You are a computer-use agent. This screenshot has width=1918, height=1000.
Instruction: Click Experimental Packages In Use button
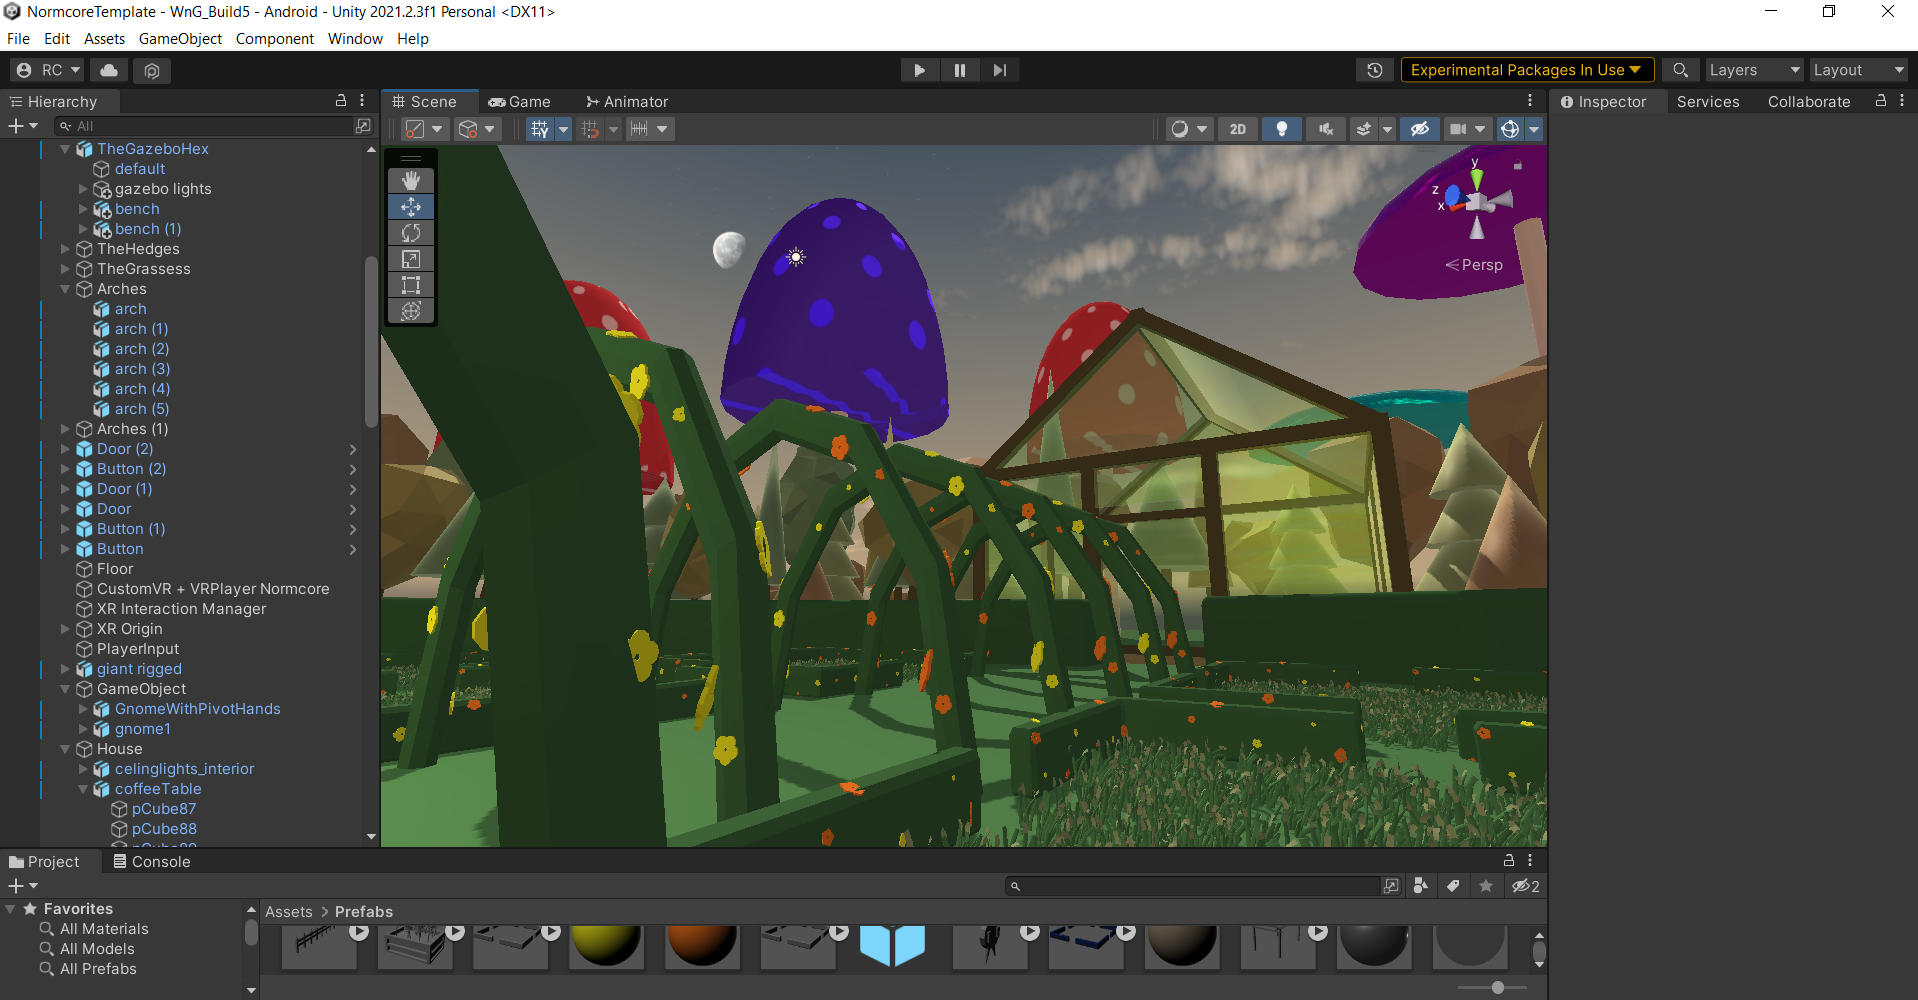[x=1526, y=70]
